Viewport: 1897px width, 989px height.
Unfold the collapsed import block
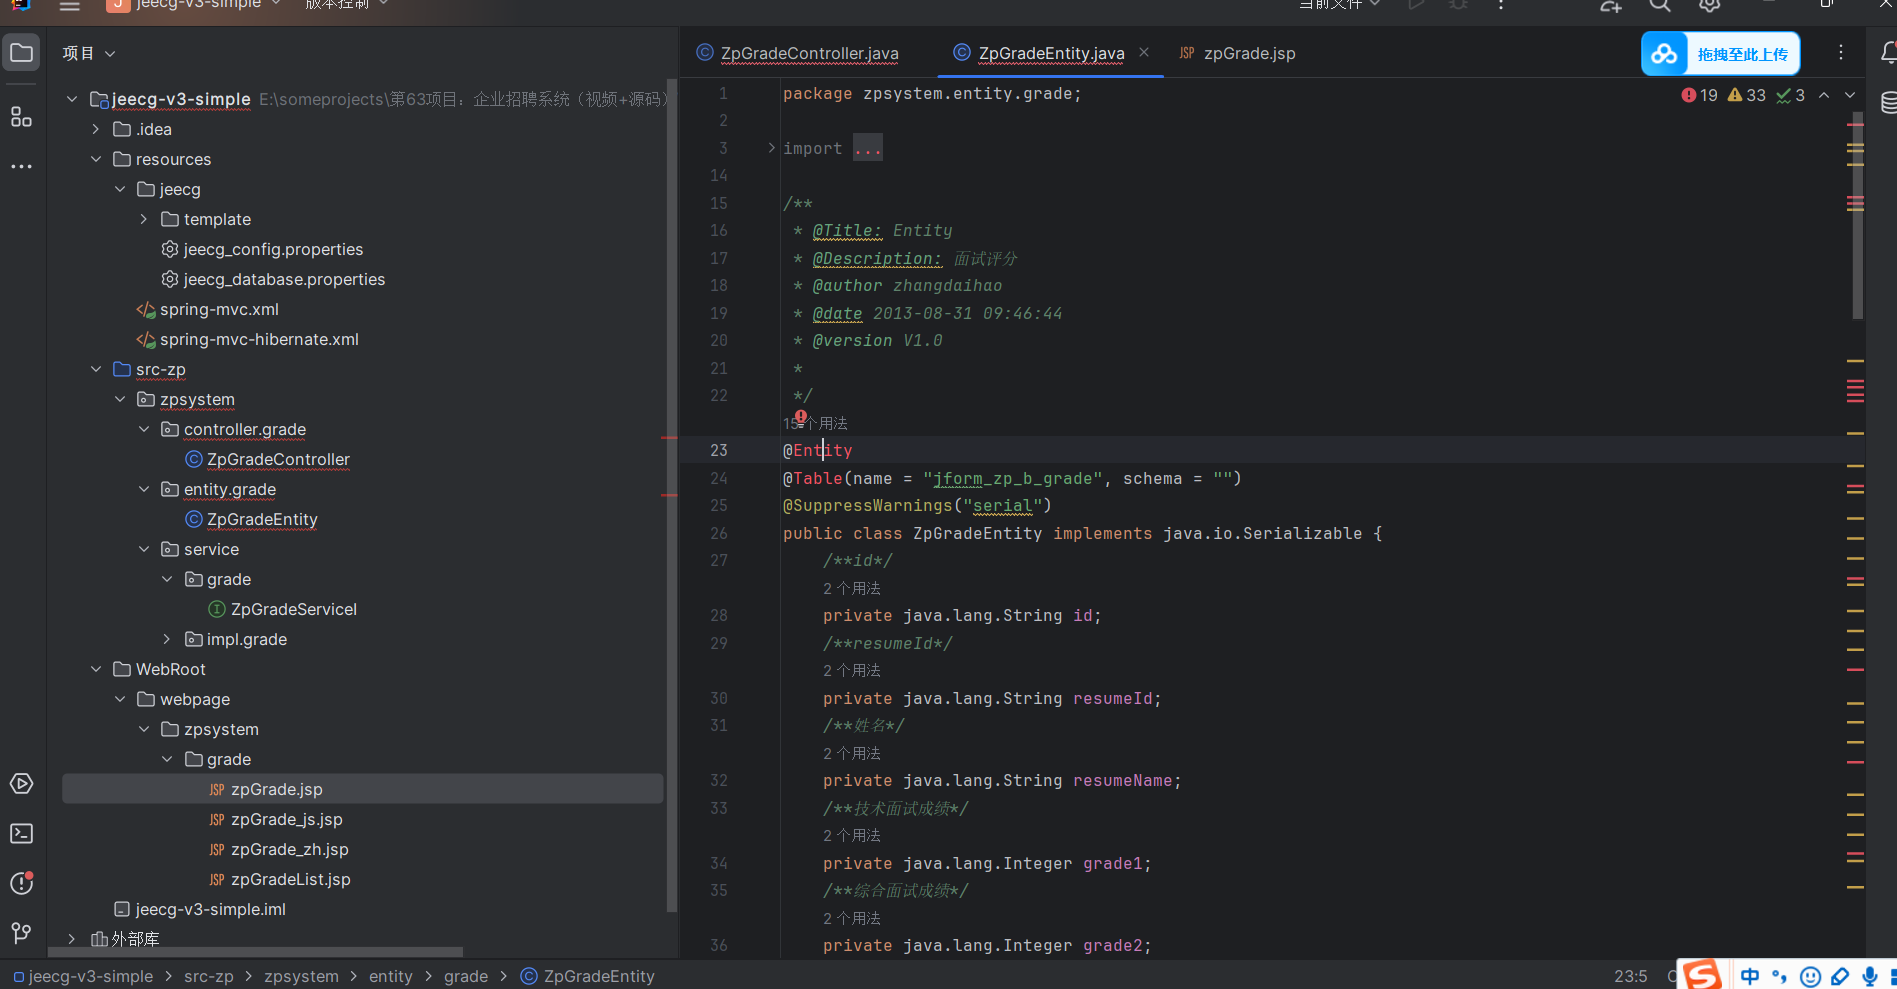(771, 148)
